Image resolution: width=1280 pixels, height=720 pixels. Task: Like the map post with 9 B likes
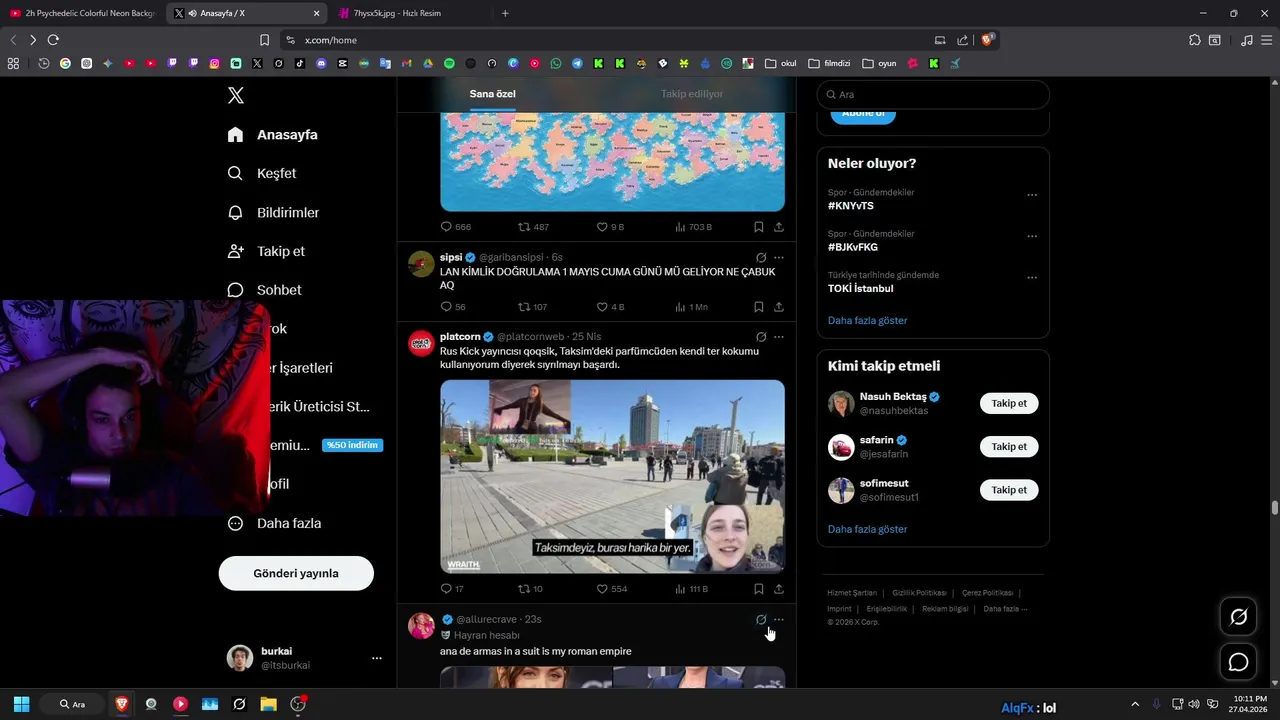(x=610, y=227)
